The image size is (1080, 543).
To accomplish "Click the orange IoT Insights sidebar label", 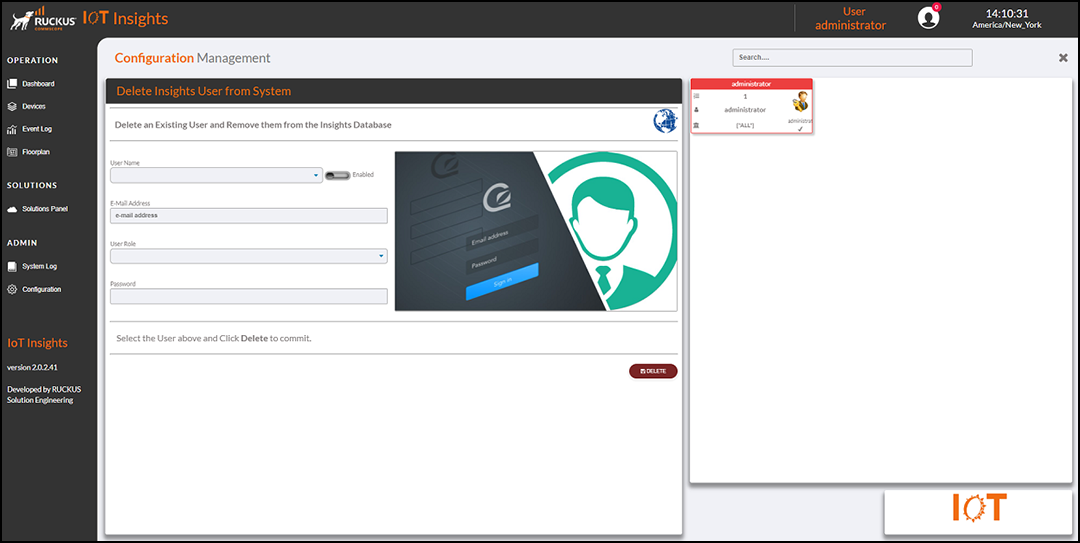I will click(x=37, y=343).
